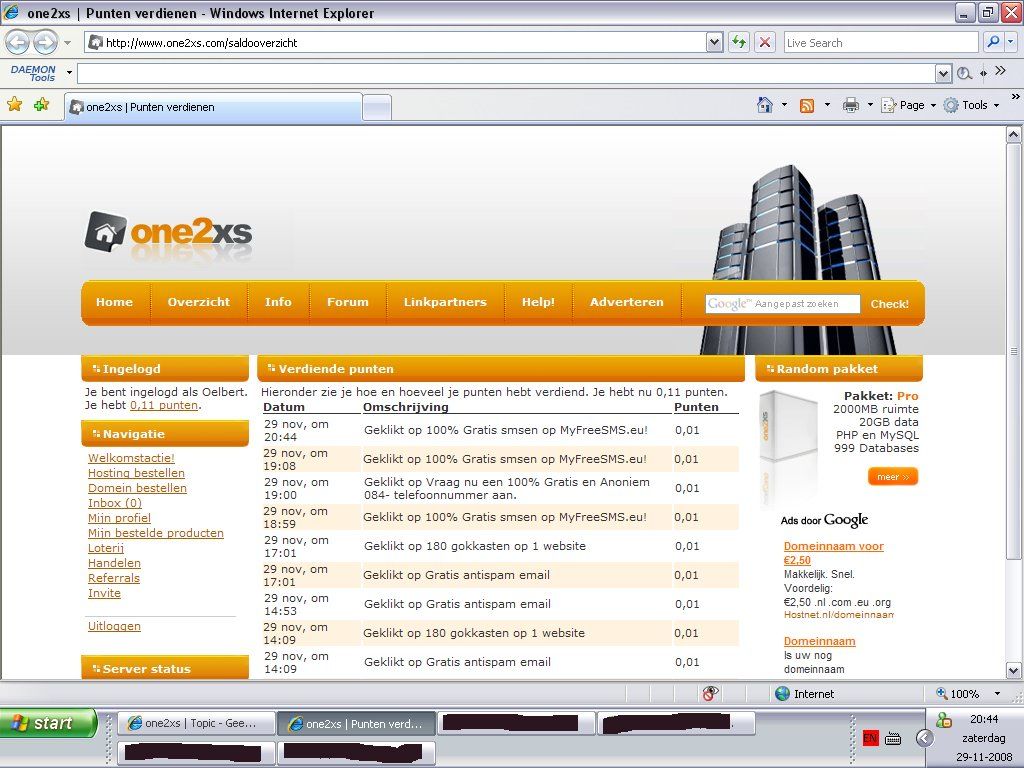Viewport: 1024px width, 768px height.
Task: Click the EN language bar indicator
Action: (870, 738)
